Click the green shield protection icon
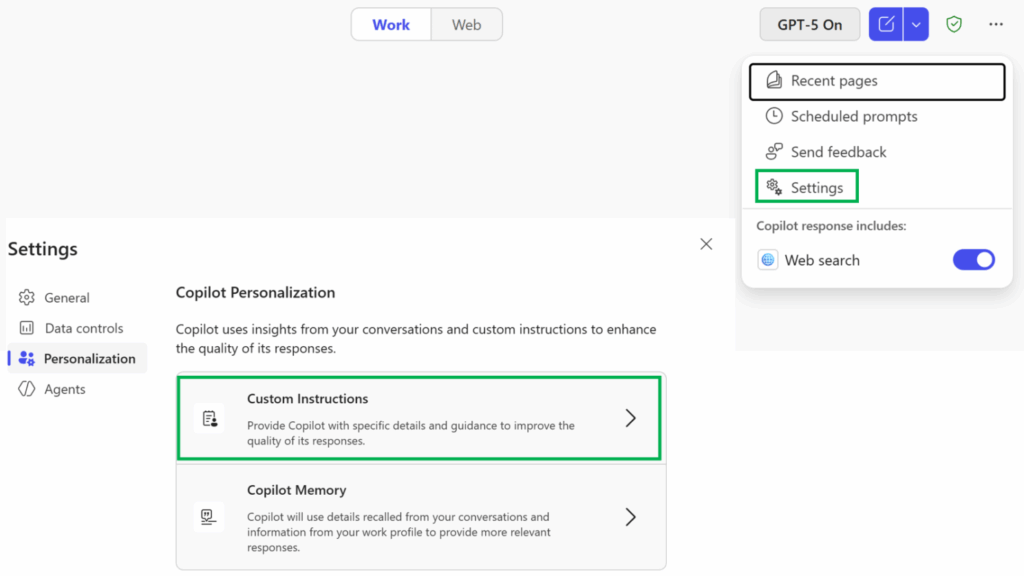The height and width of the screenshot is (576, 1024). (x=954, y=25)
